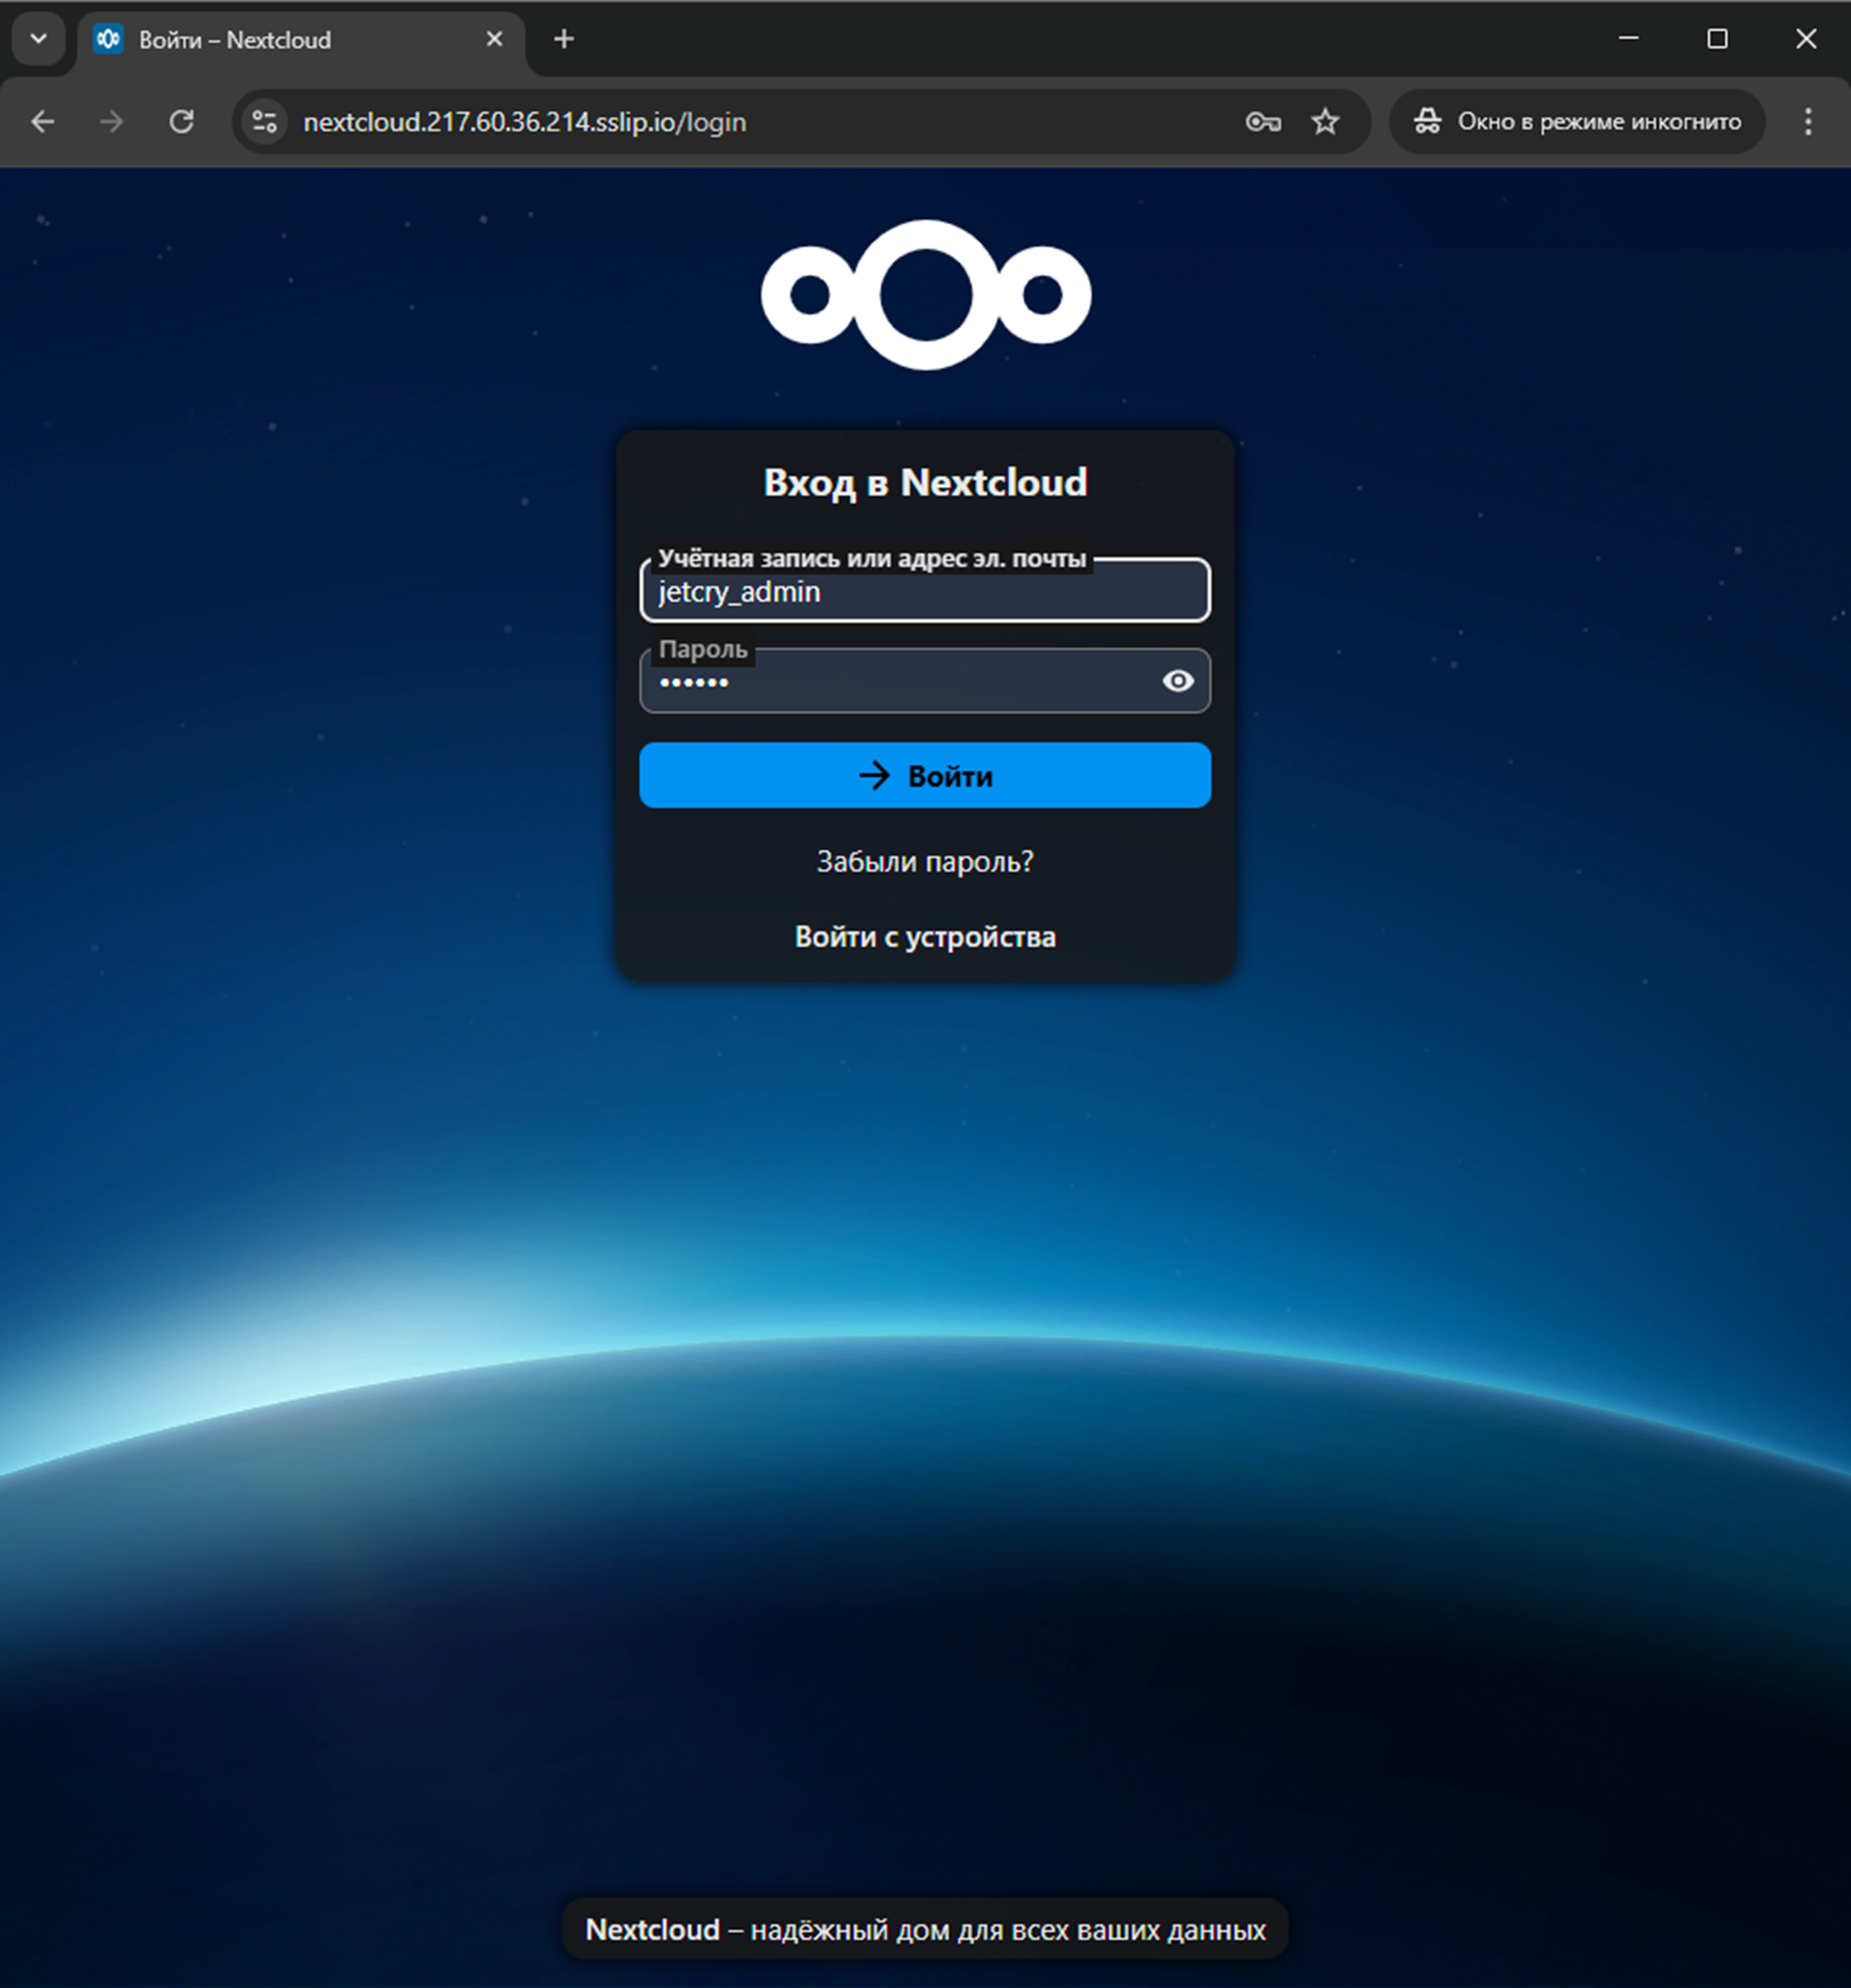This screenshot has height=1988, width=1851.
Task: Click the Войти login button
Action: 925,775
